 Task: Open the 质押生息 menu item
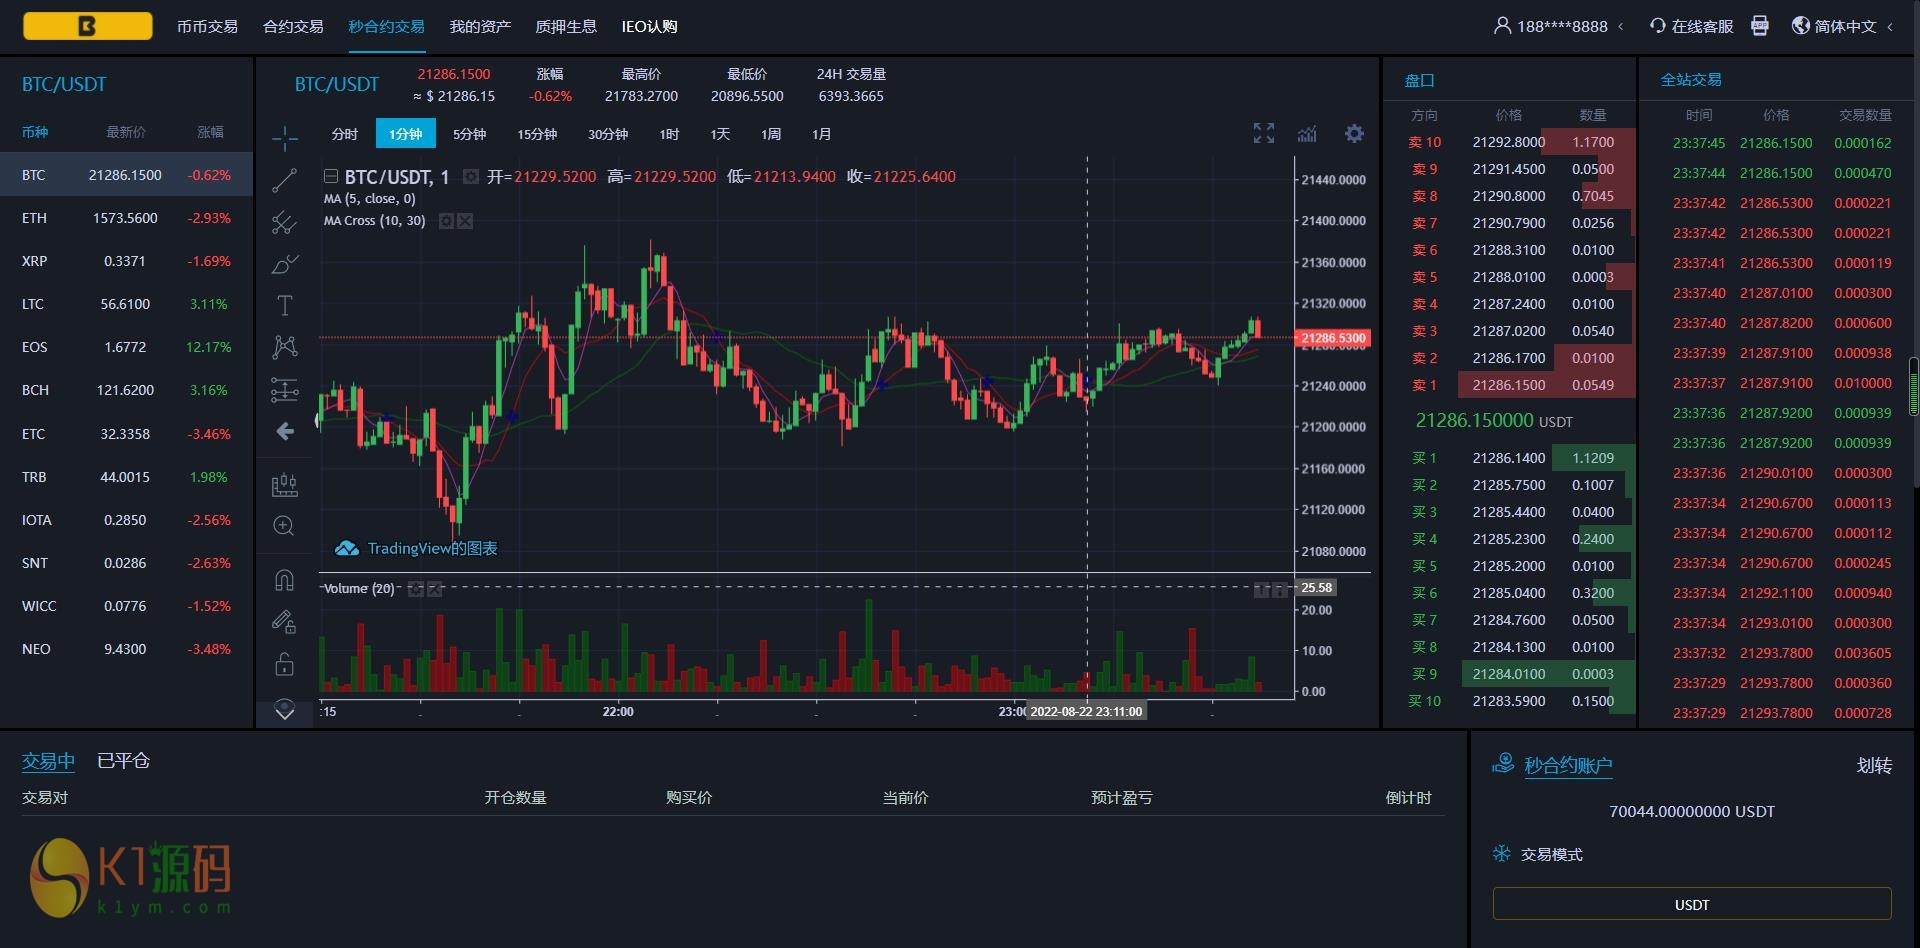[x=566, y=26]
